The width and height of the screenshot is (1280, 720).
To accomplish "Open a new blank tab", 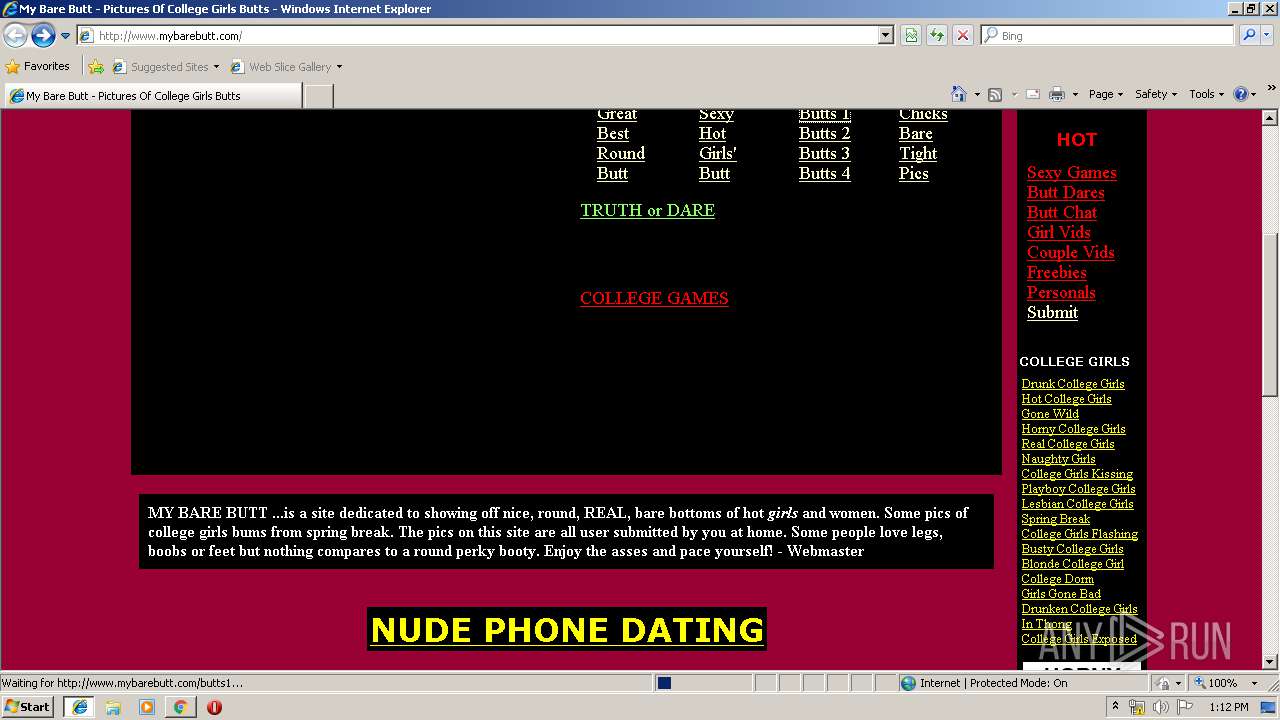I will coord(318,96).
